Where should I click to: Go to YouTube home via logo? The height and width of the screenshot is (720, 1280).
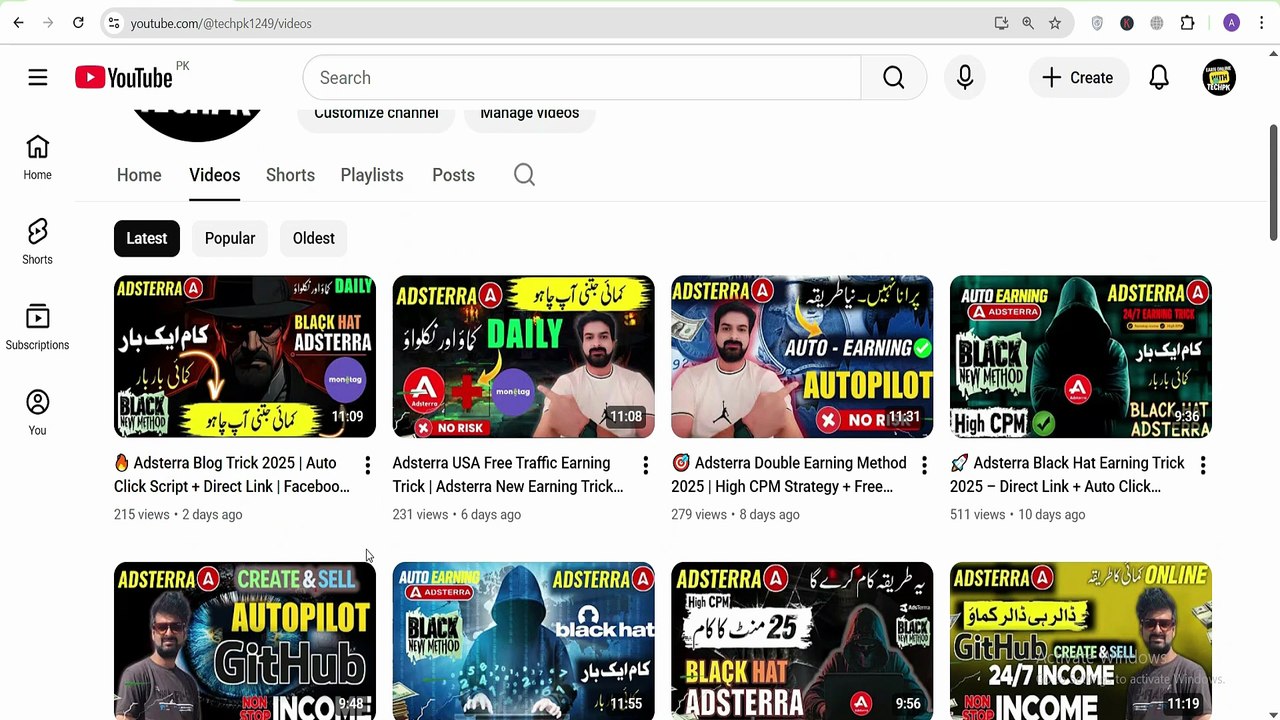pyautogui.click(x=124, y=77)
